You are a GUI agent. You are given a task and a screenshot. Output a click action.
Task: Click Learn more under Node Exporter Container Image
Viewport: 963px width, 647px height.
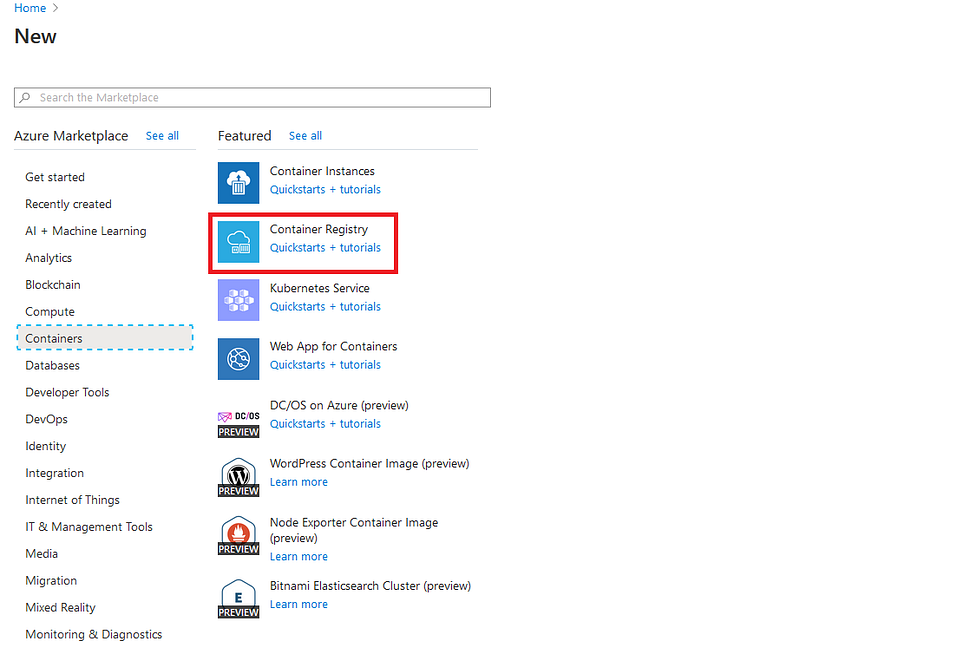(298, 557)
